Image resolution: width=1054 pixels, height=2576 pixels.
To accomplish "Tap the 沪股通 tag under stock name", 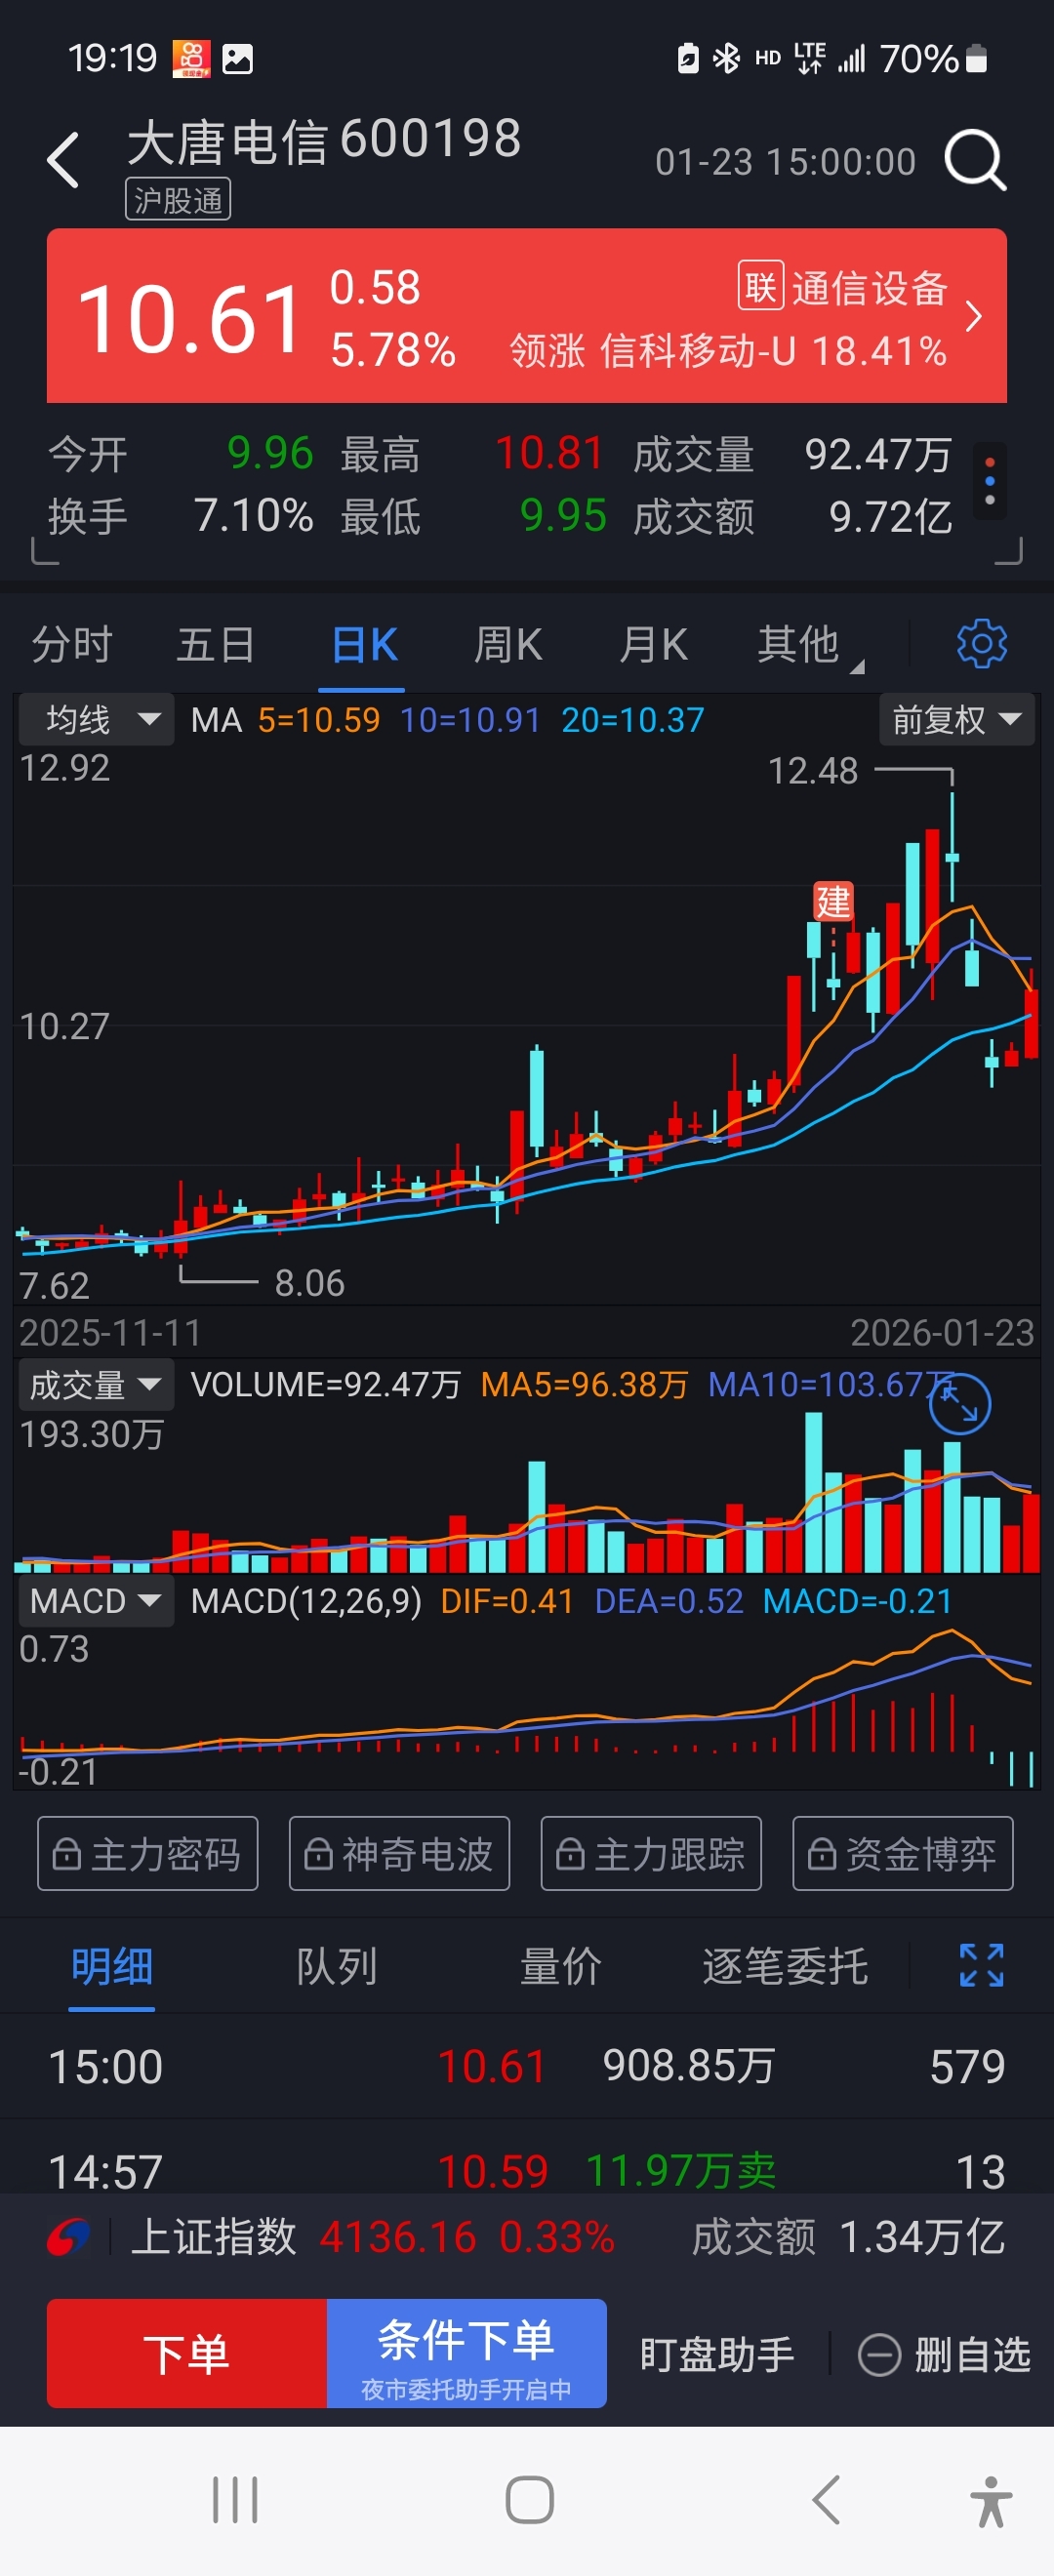I will click(178, 200).
